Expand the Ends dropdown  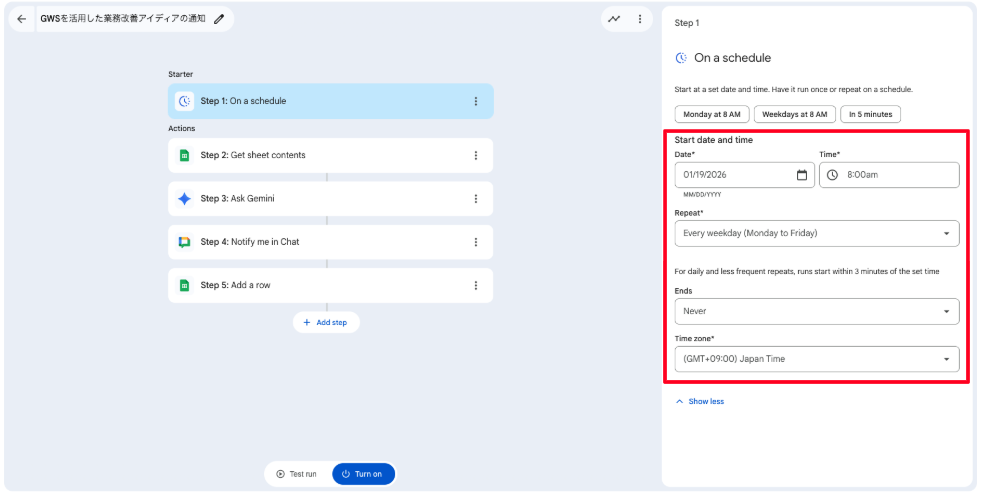816,311
